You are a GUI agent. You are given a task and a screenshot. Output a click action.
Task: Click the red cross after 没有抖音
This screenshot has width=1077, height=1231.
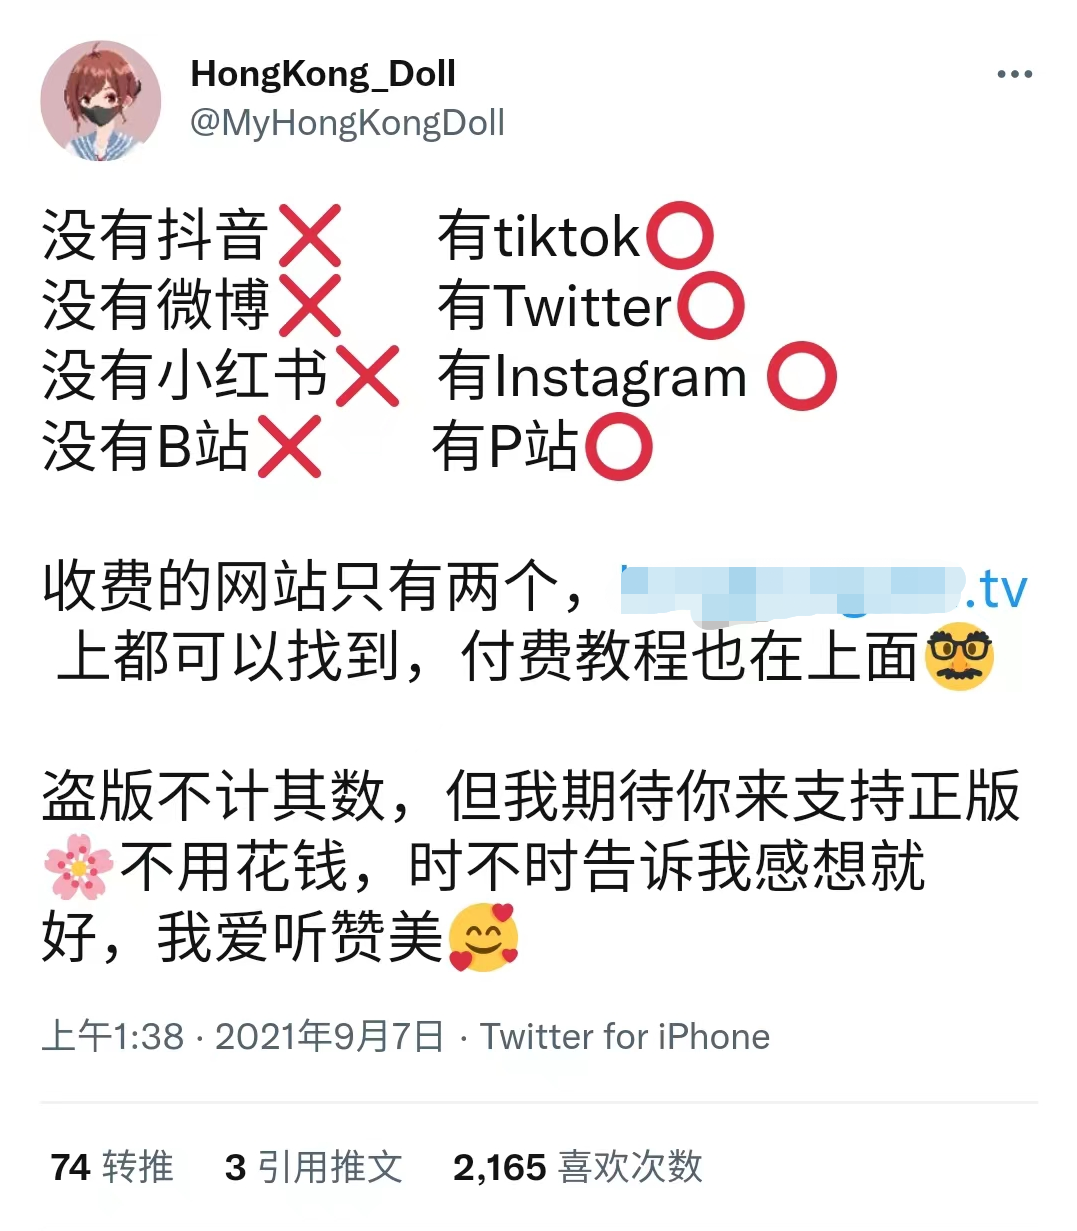(x=310, y=236)
